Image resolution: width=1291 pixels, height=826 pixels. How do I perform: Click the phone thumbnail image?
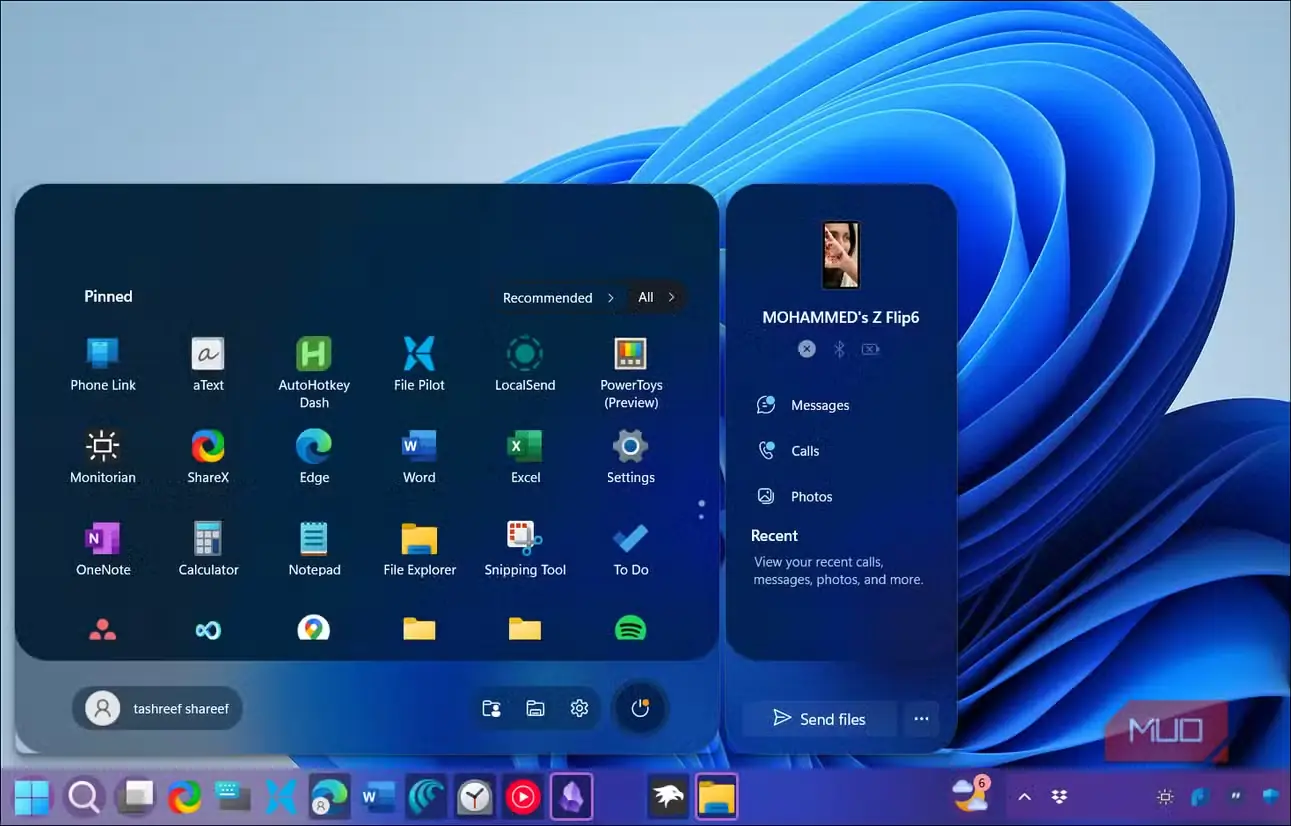click(841, 255)
